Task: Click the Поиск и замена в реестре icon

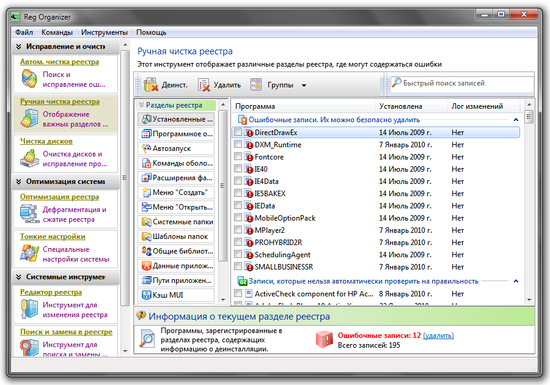Action: tap(29, 347)
